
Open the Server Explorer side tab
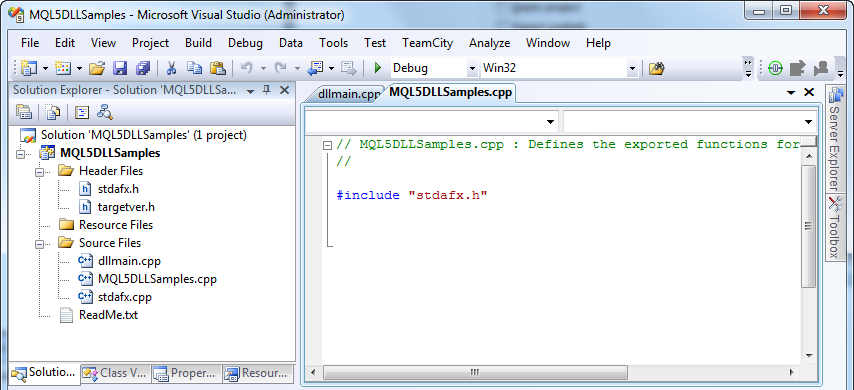pos(834,138)
